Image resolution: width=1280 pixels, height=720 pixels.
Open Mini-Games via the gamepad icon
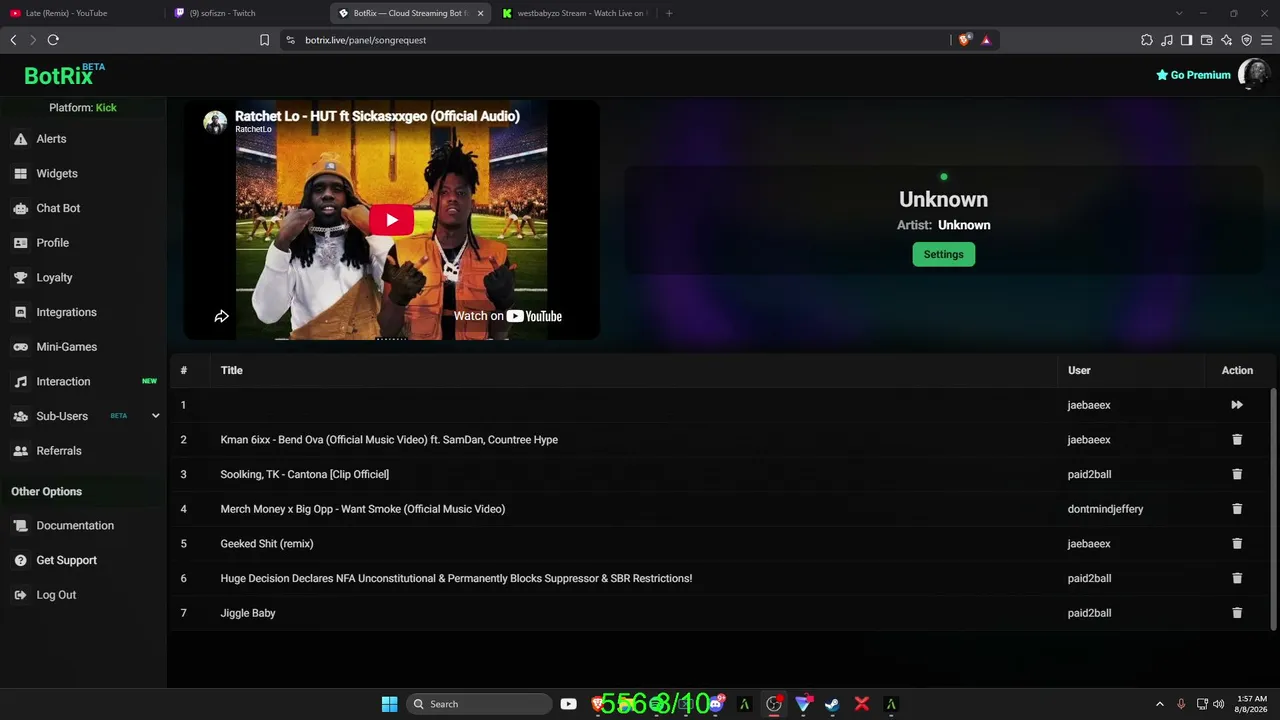click(20, 347)
